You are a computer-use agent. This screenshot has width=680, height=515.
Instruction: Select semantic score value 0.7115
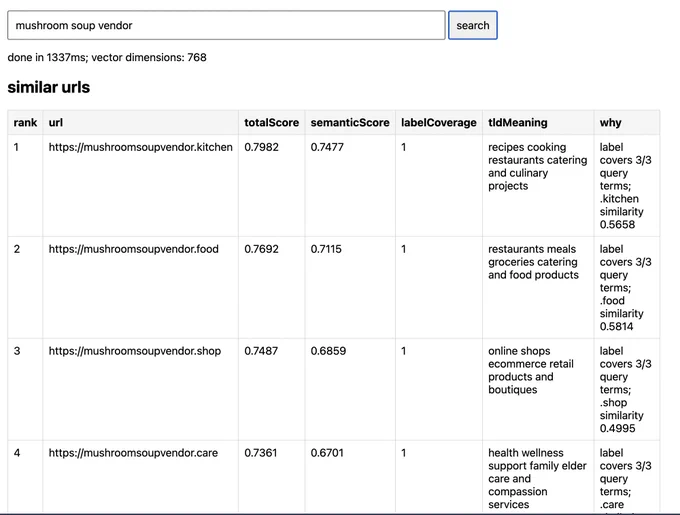[326, 249]
